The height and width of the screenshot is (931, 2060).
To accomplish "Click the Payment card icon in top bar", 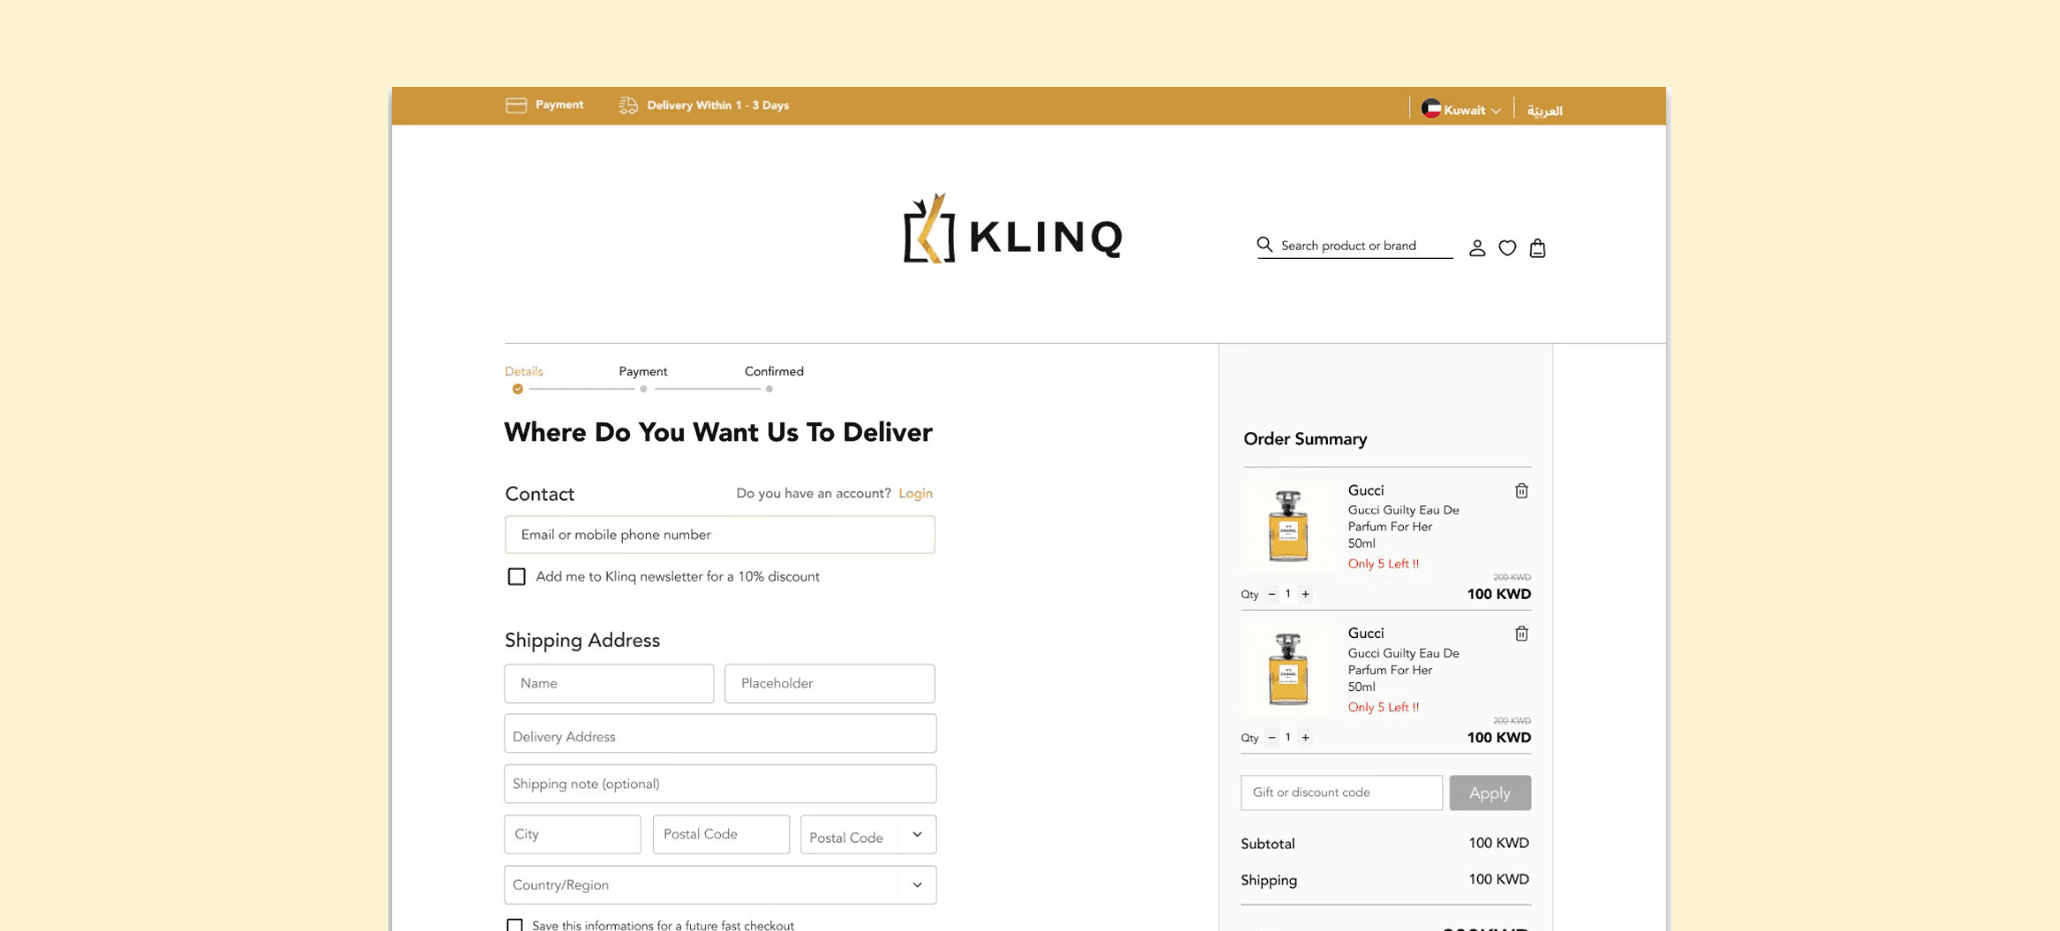I will pyautogui.click(x=516, y=105).
